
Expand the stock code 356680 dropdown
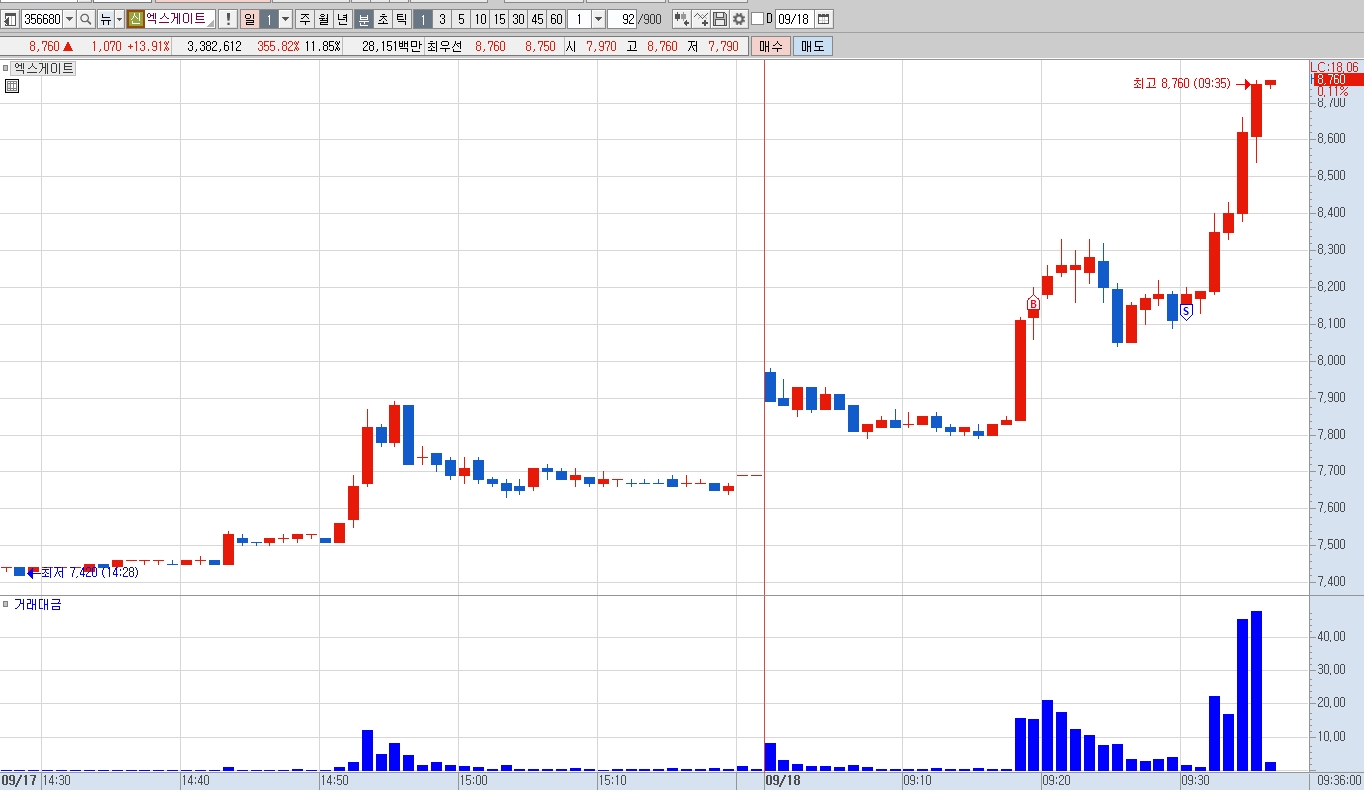pyautogui.click(x=69, y=19)
